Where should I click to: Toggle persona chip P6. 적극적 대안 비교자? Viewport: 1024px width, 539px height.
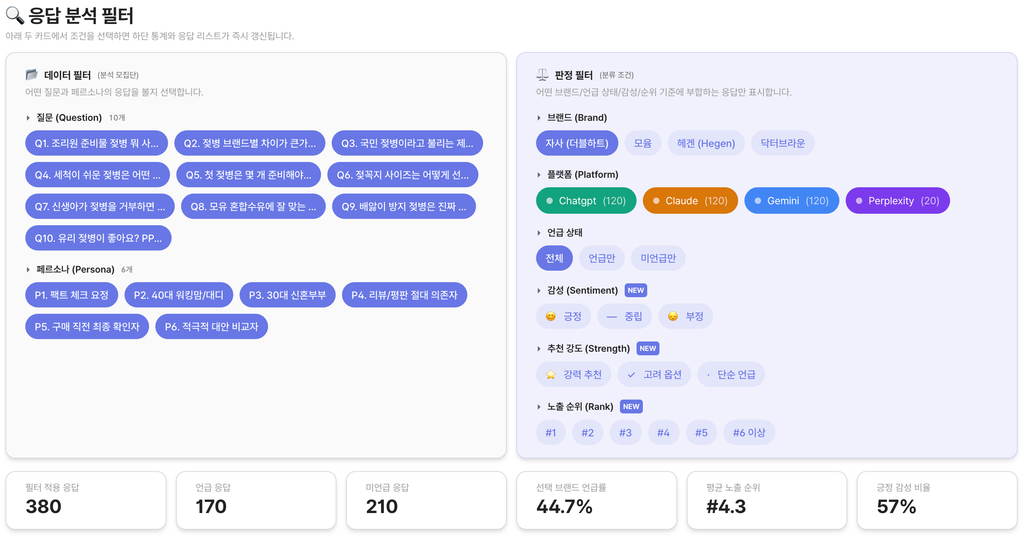(x=212, y=327)
